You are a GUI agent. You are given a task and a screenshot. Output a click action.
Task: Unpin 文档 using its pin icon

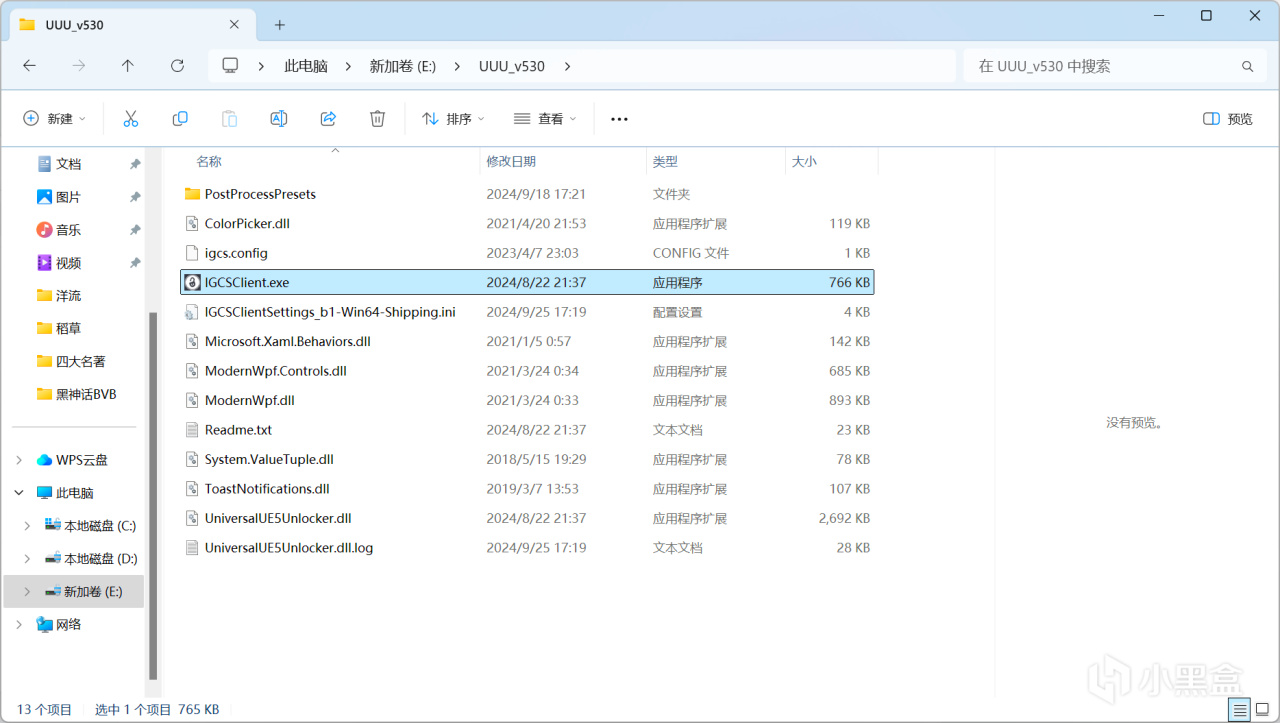(x=135, y=164)
